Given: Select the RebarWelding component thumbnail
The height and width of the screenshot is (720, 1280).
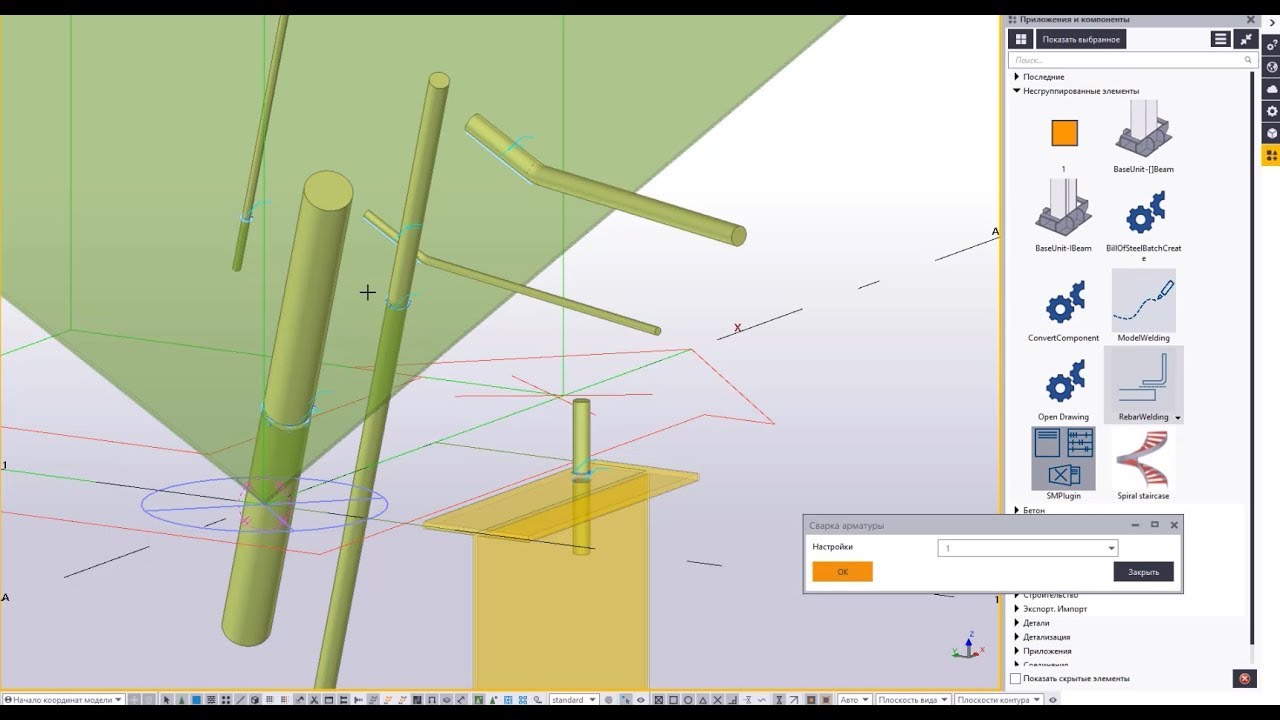Looking at the screenshot, I should click(x=1143, y=380).
